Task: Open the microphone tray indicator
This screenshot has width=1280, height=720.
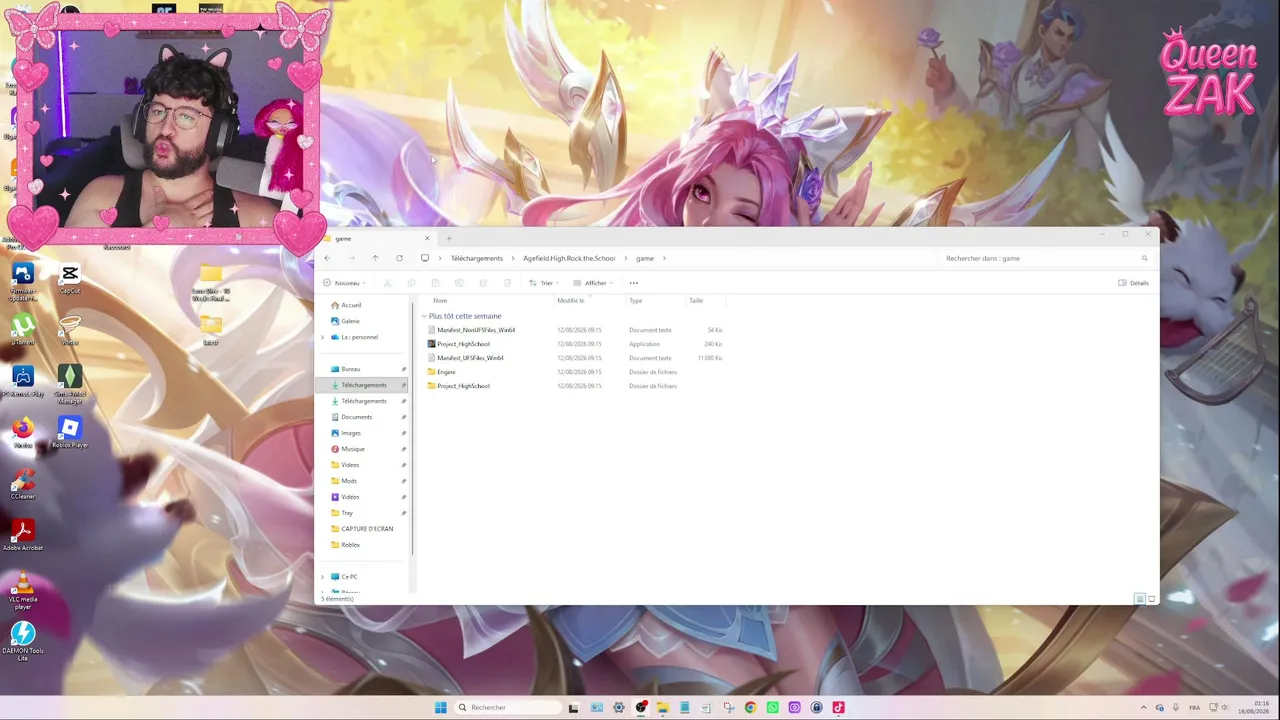Action: tap(1175, 708)
